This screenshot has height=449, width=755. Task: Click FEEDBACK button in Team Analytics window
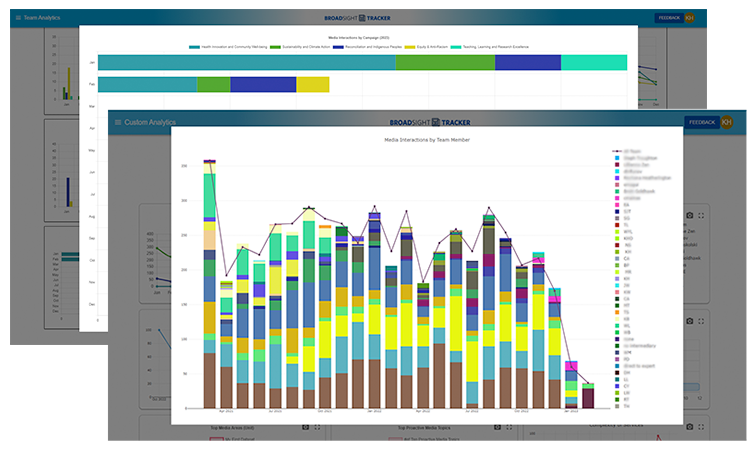[669, 18]
